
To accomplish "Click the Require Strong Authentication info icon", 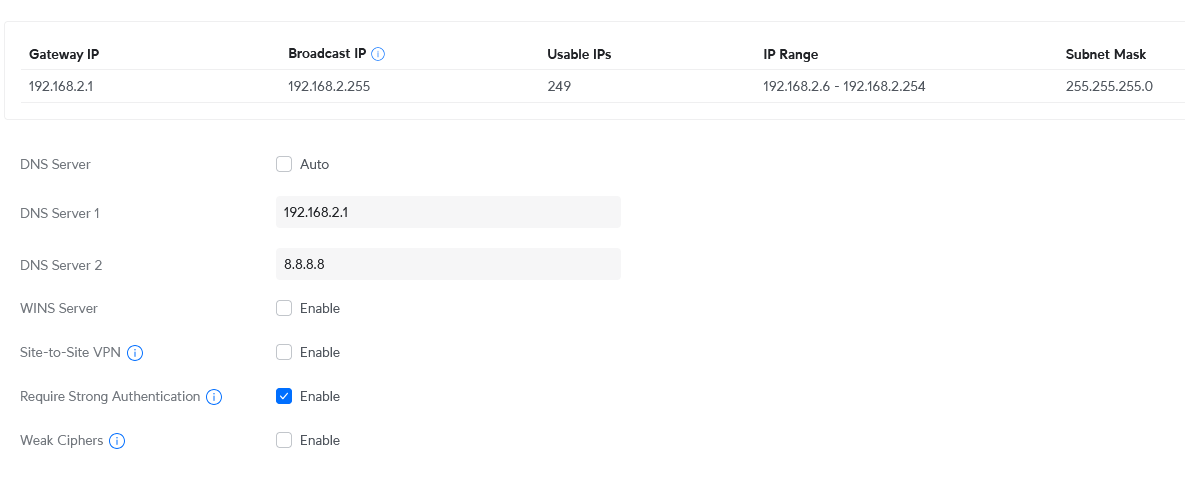I will (214, 397).
